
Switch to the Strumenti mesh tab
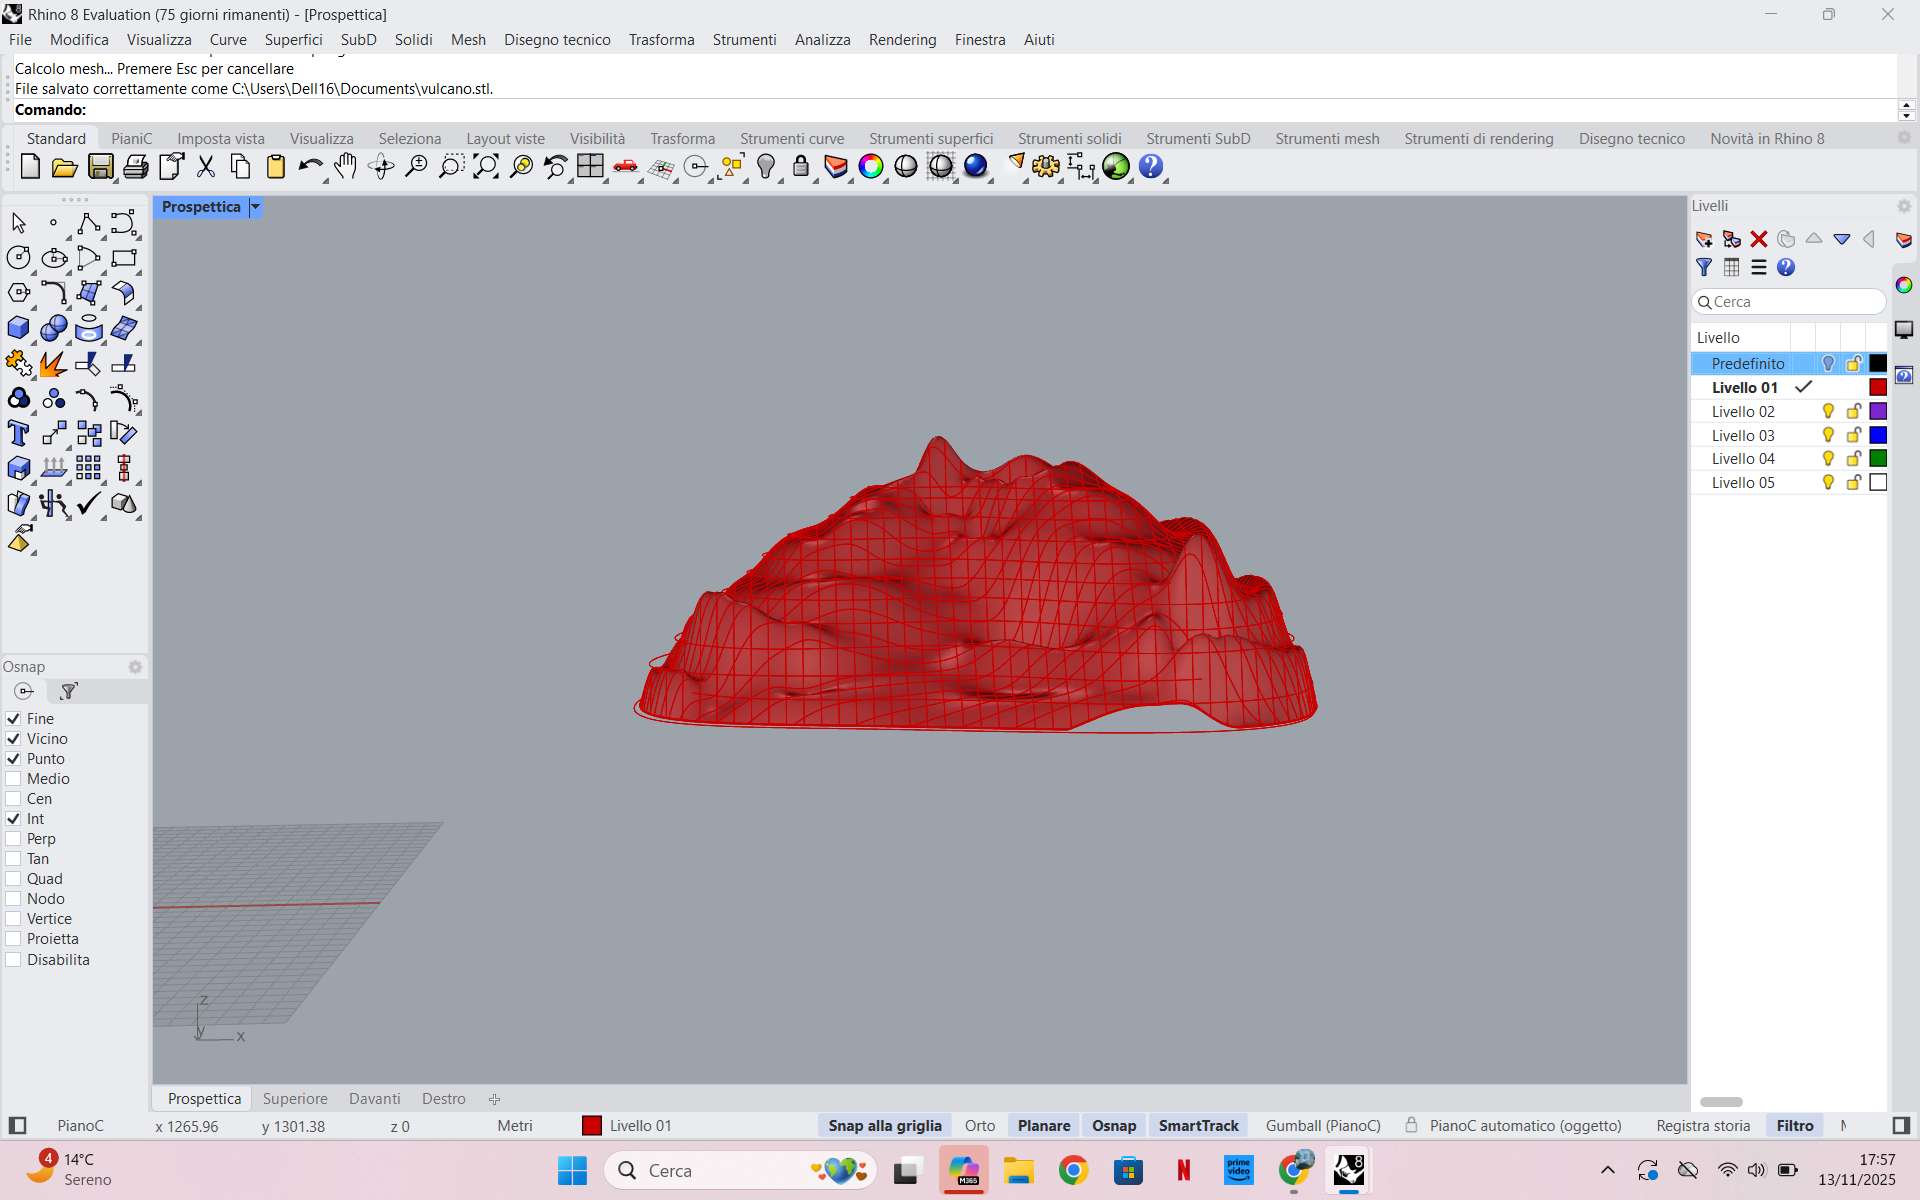[x=1327, y=138]
